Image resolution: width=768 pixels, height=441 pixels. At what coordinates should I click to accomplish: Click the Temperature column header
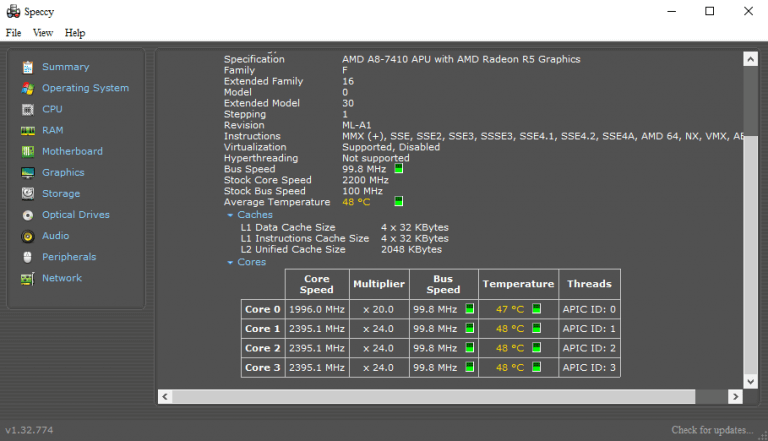pos(518,284)
